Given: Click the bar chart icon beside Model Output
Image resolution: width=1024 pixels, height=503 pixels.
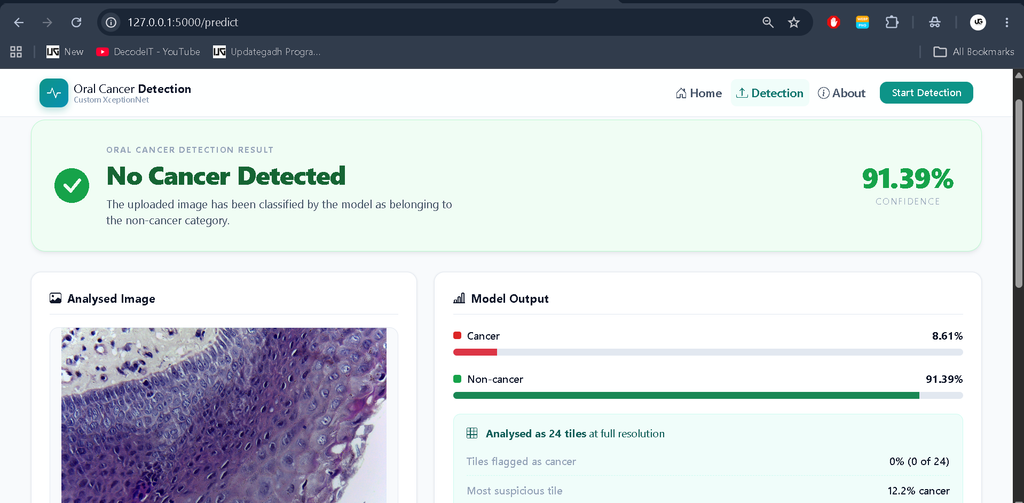Looking at the screenshot, I should (x=459, y=299).
